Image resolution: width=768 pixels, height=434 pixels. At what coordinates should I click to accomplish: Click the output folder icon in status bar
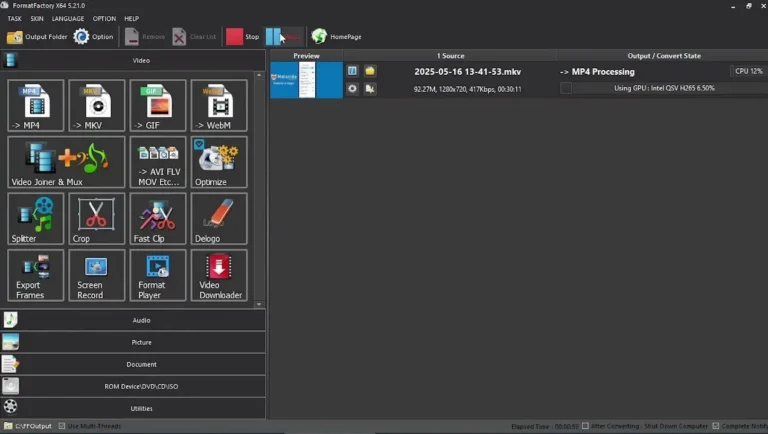[x=8, y=426]
